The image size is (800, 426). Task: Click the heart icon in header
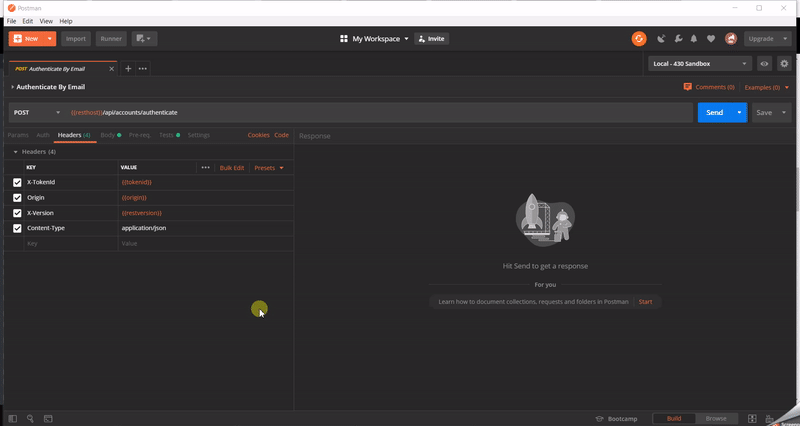[x=711, y=39]
